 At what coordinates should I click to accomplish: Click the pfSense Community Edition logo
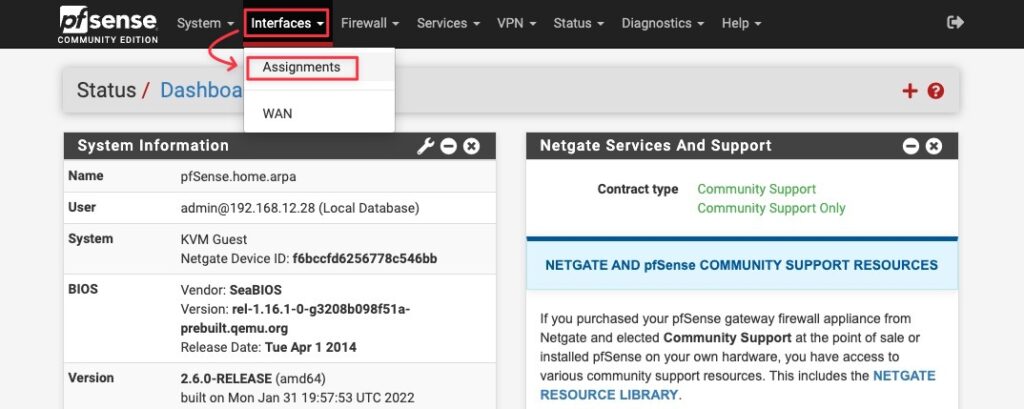tap(108, 24)
